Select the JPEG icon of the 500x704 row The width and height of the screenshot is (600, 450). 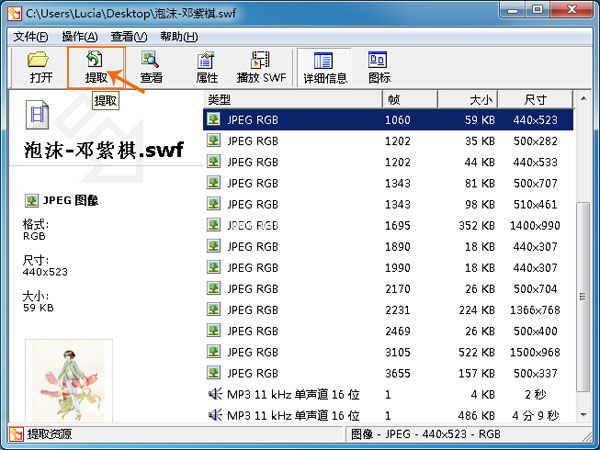pyautogui.click(x=214, y=288)
